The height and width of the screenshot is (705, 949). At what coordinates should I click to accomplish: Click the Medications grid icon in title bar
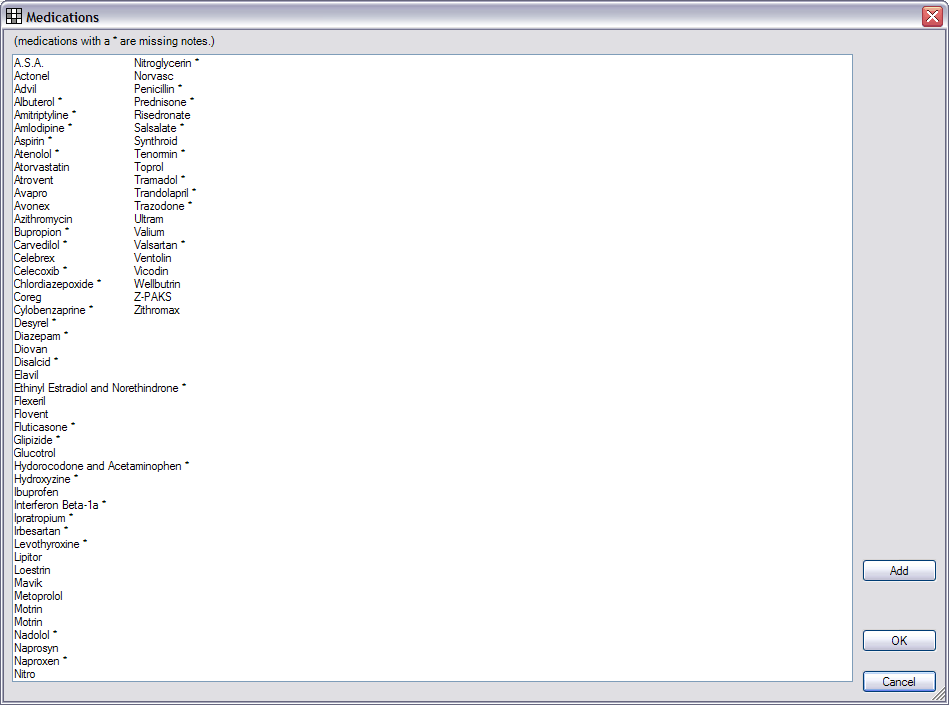13,16
